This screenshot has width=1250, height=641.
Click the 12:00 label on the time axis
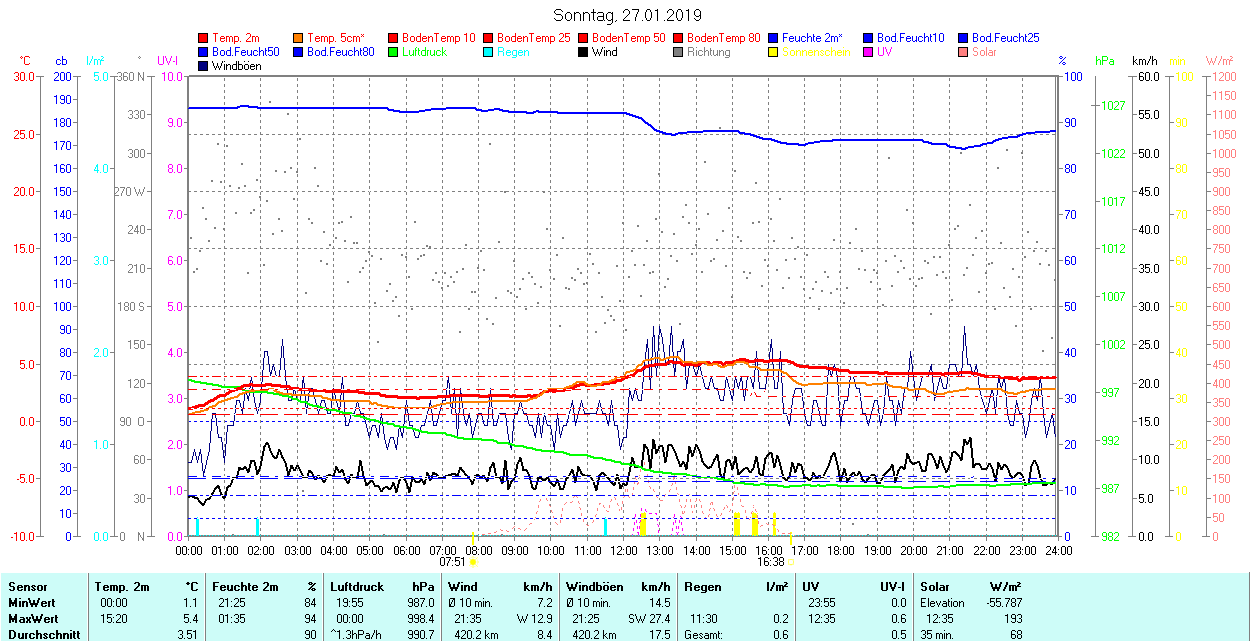coord(624,550)
